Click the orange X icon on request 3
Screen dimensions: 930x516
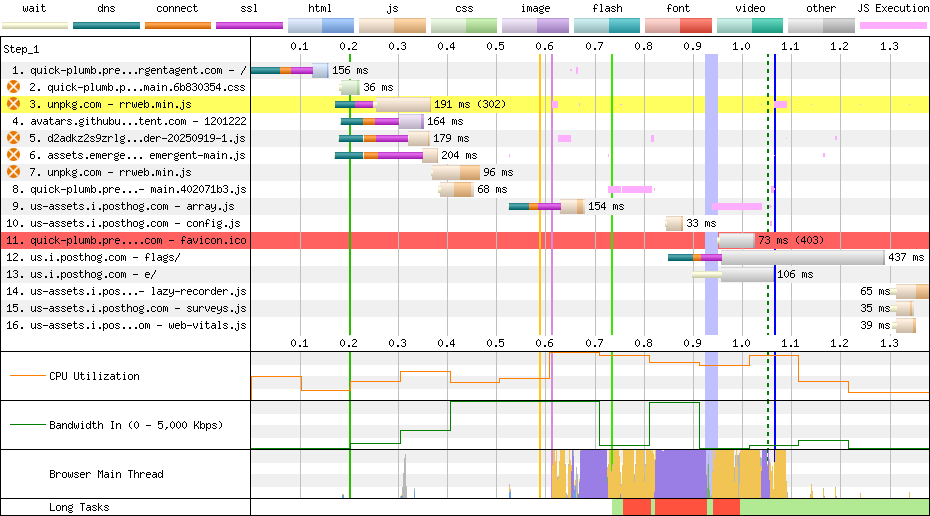coord(13,104)
